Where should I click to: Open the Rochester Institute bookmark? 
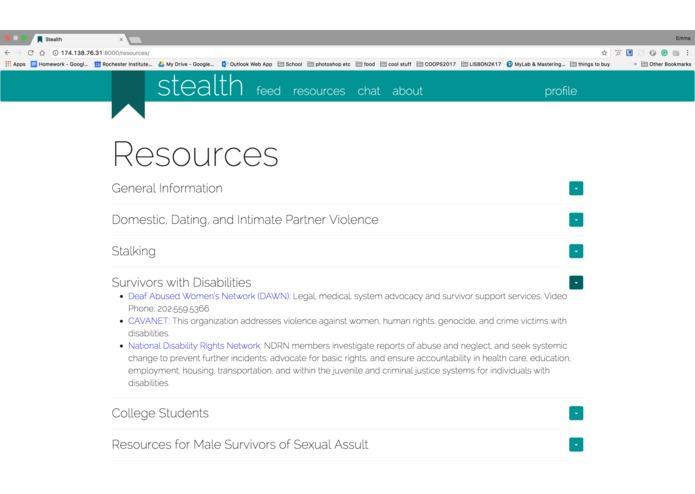tap(123, 64)
